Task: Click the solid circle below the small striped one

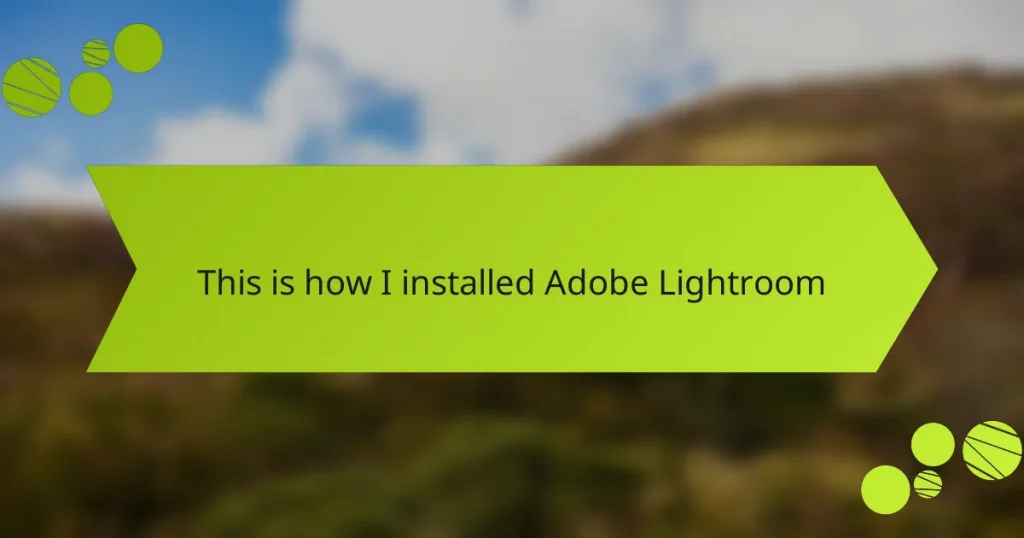Action: 91,93
